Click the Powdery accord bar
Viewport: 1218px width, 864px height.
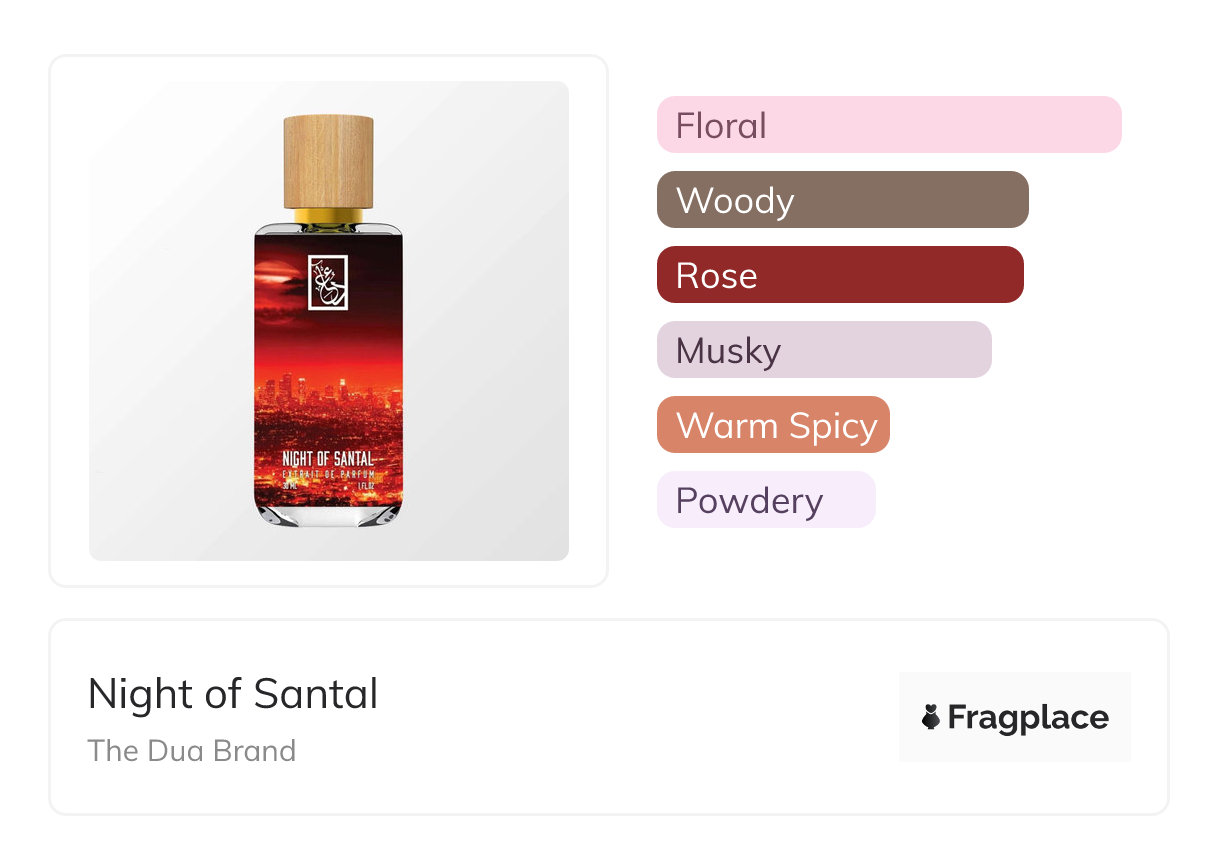pos(765,500)
